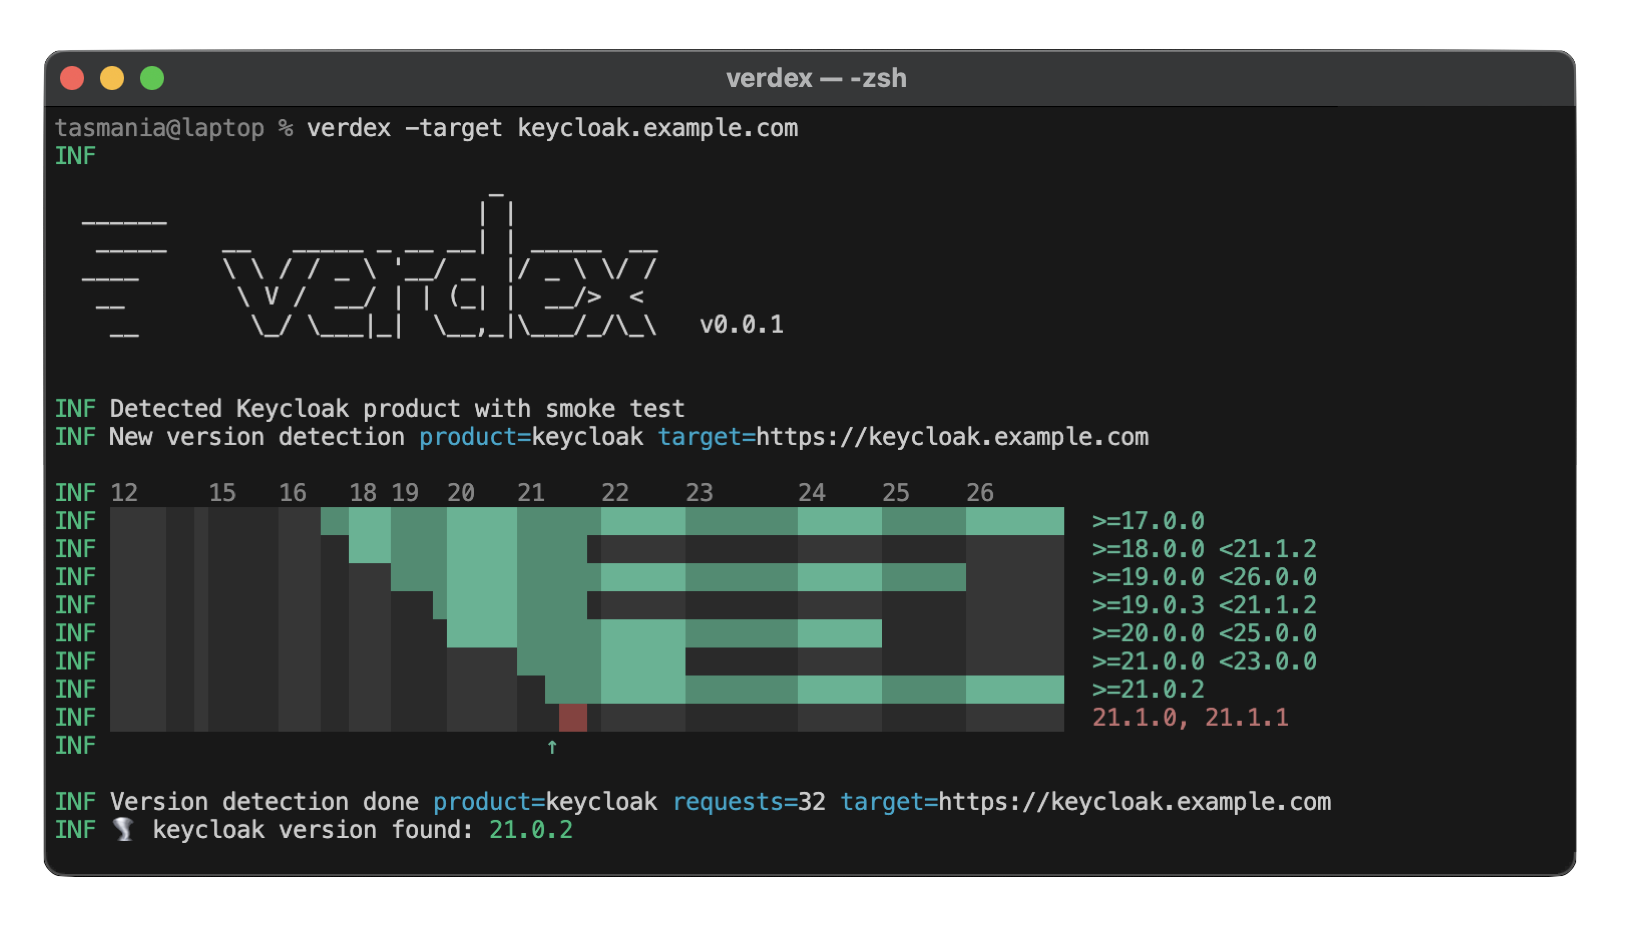Screen dimensions: 1634x936
Task: Click the command 'verdex -target keycloak.example.com'
Action: click(x=552, y=128)
